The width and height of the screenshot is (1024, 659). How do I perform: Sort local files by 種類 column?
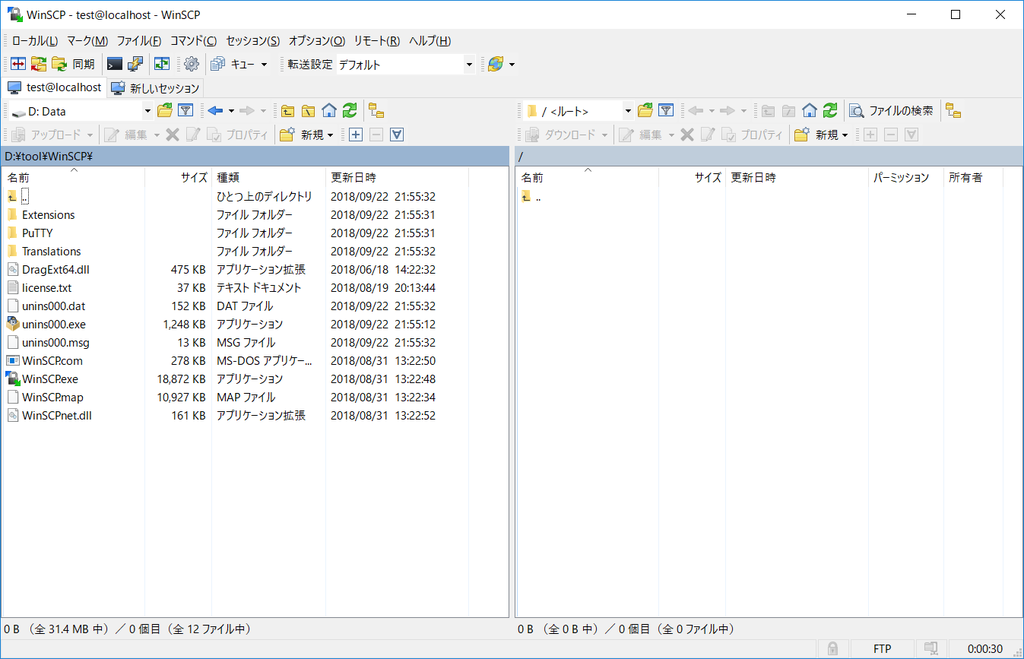[x=268, y=177]
